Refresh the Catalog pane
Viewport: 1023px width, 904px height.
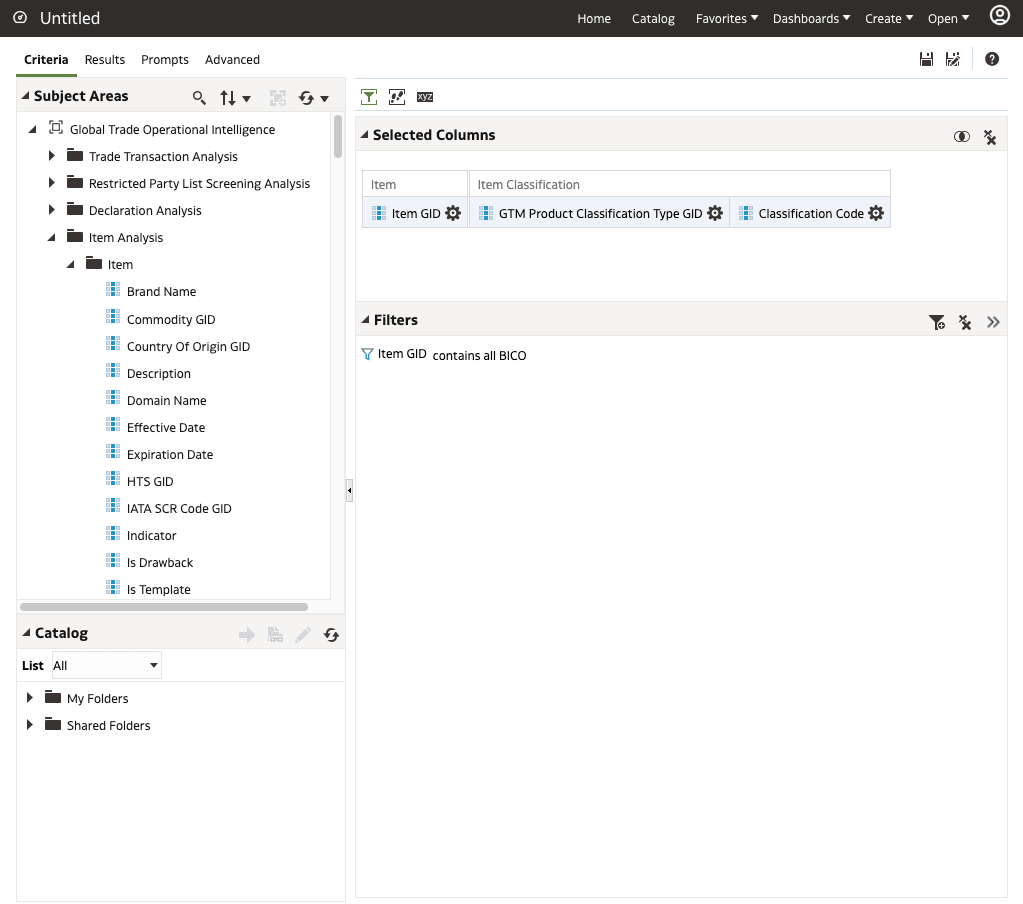click(331, 635)
